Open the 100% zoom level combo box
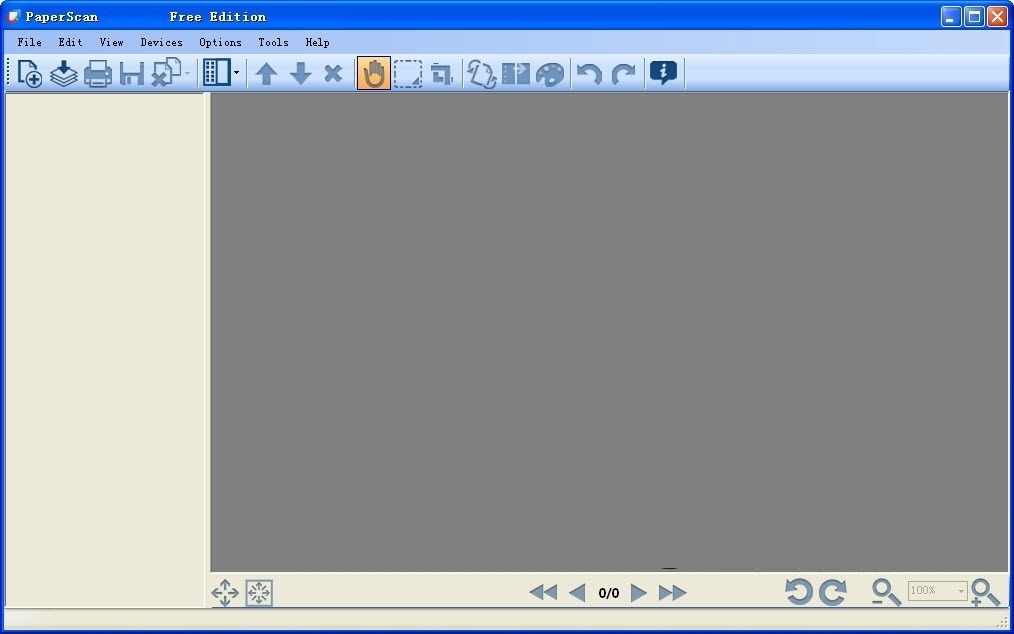Screen dimensions: 1014x634 coord(938,591)
